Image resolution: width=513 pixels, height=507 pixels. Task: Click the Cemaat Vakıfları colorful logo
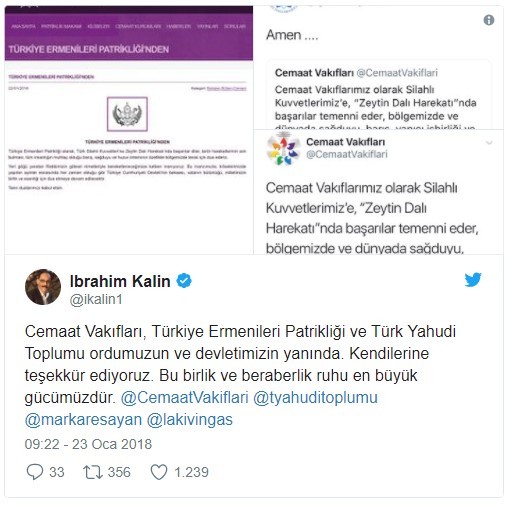click(283, 150)
